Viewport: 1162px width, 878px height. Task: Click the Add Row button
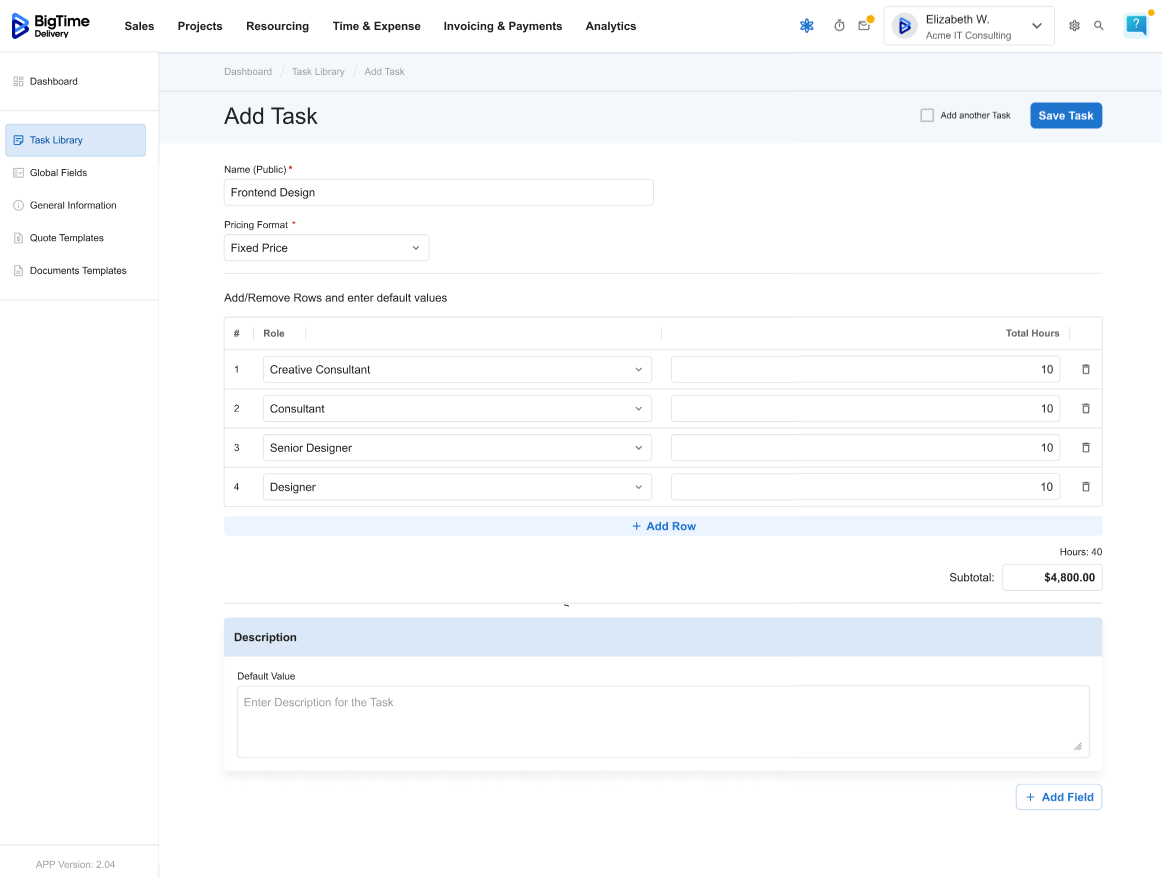pos(663,526)
